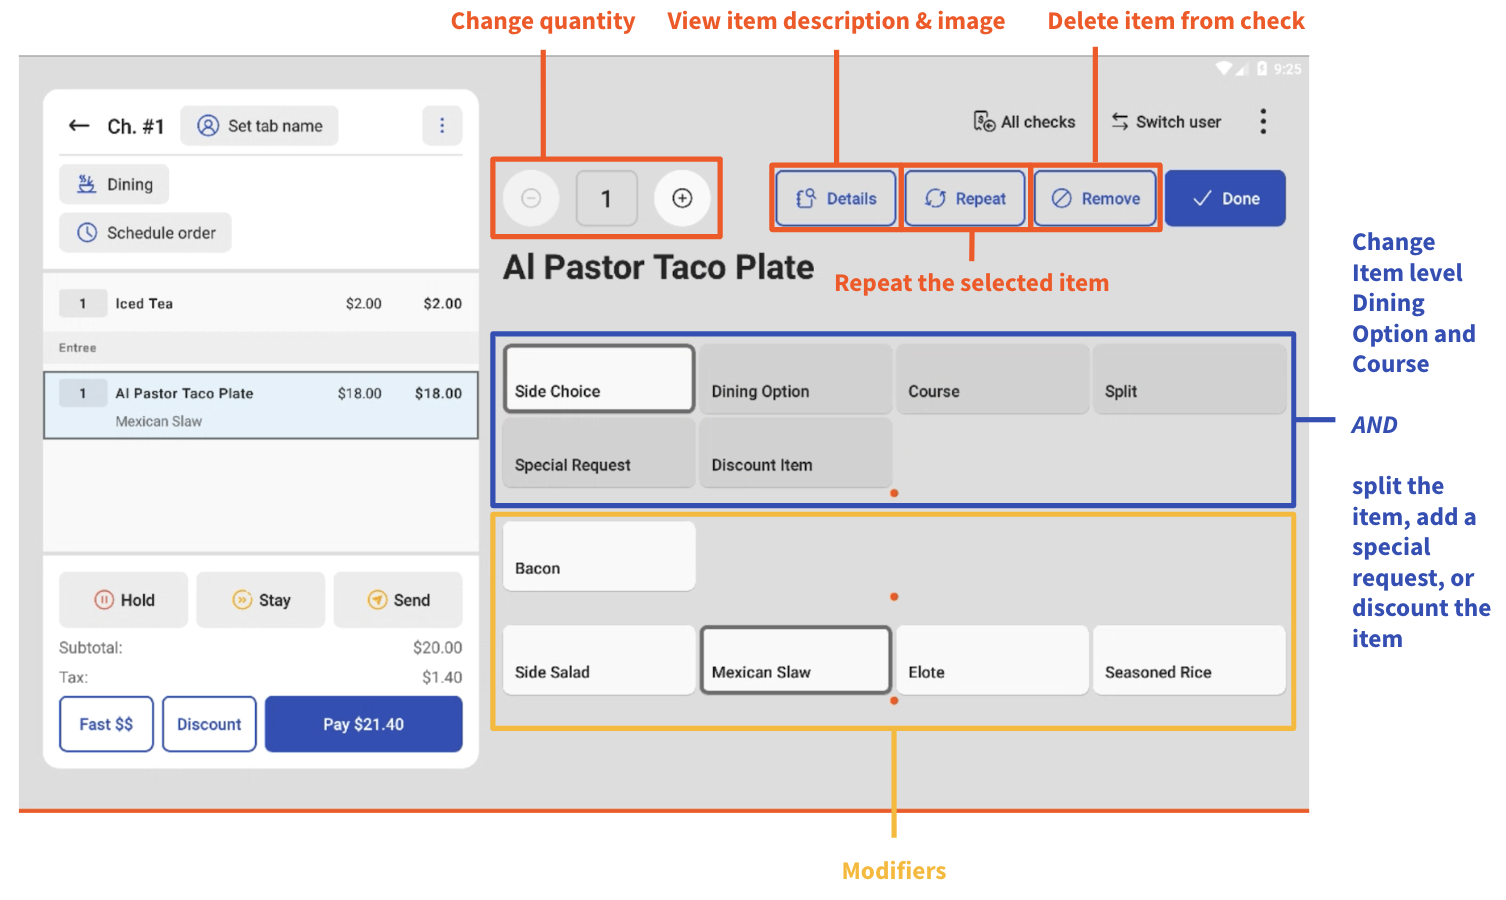Select the Elote modifier
1506x900 pixels.
click(991, 660)
